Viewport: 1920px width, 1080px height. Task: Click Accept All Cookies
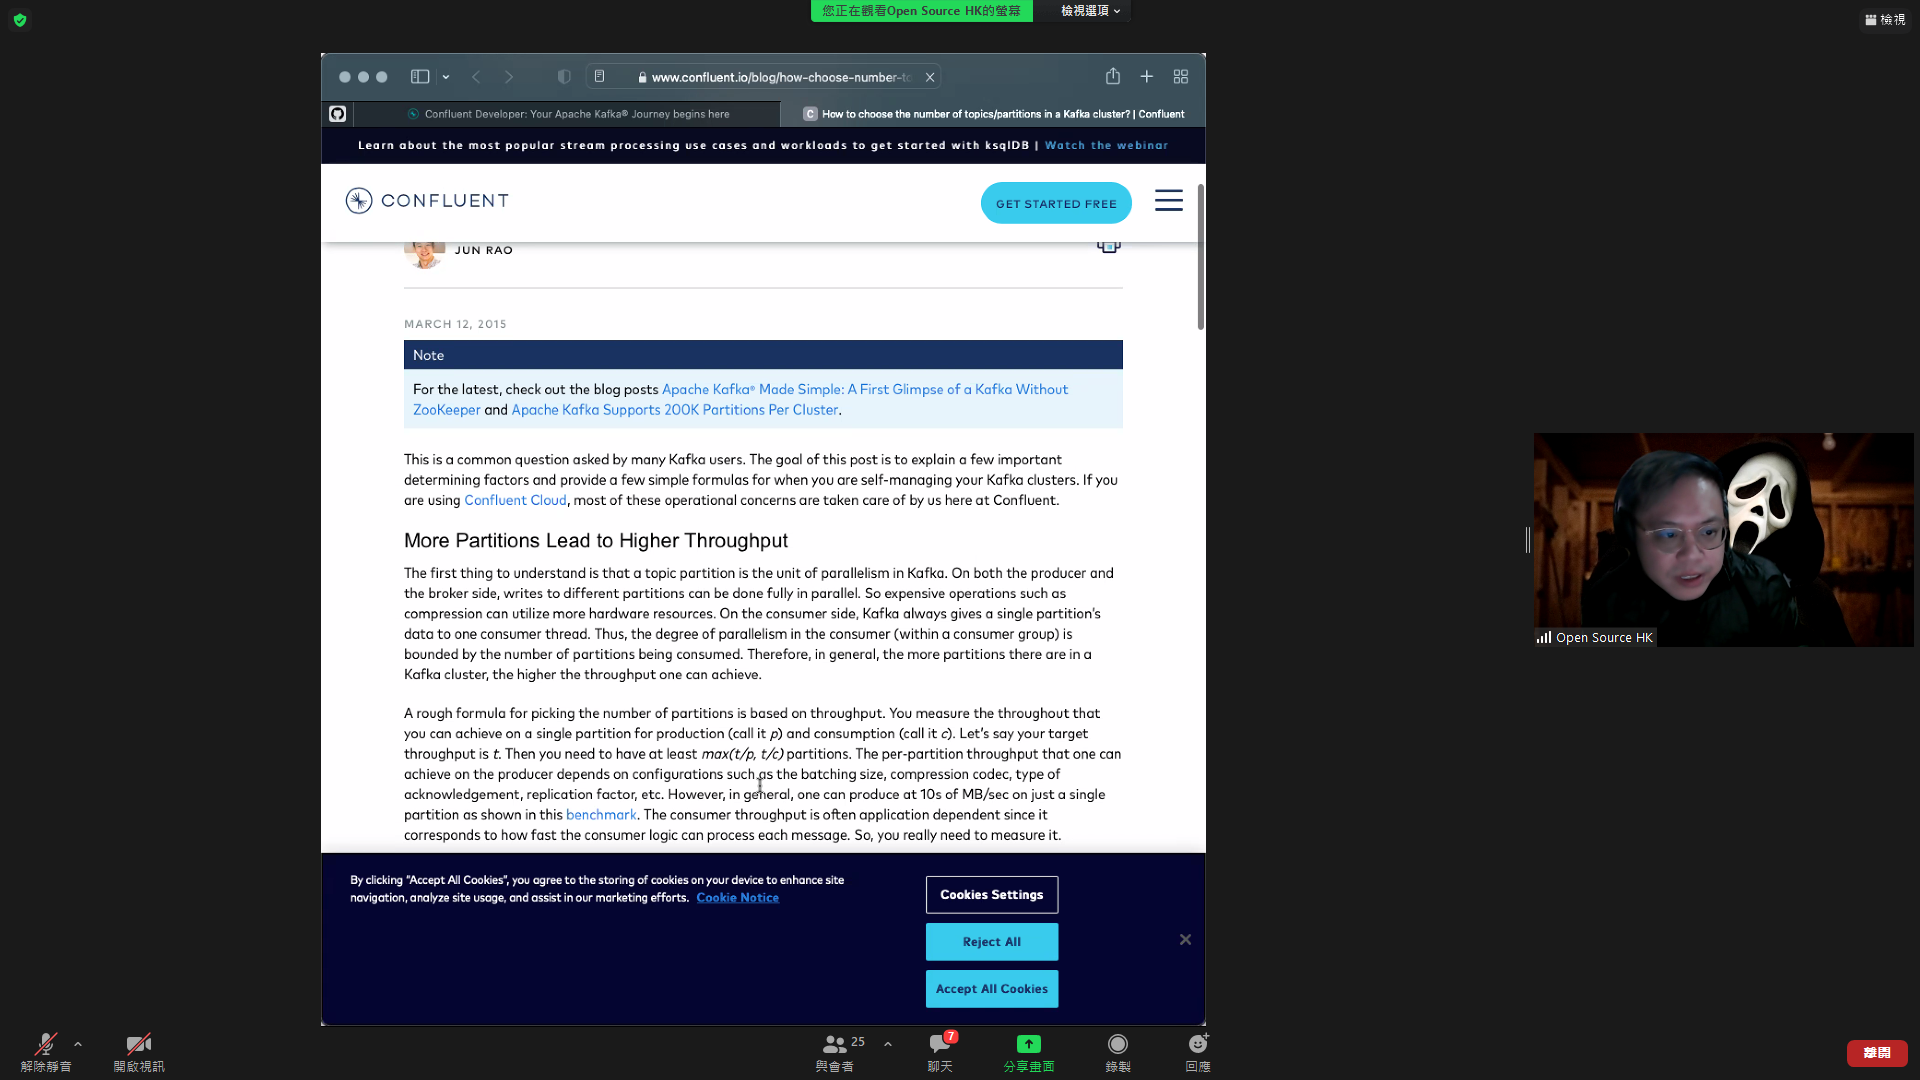tap(992, 989)
